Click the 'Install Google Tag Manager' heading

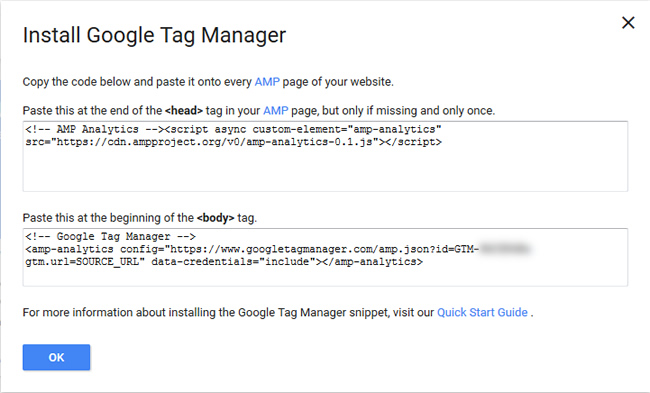click(154, 35)
